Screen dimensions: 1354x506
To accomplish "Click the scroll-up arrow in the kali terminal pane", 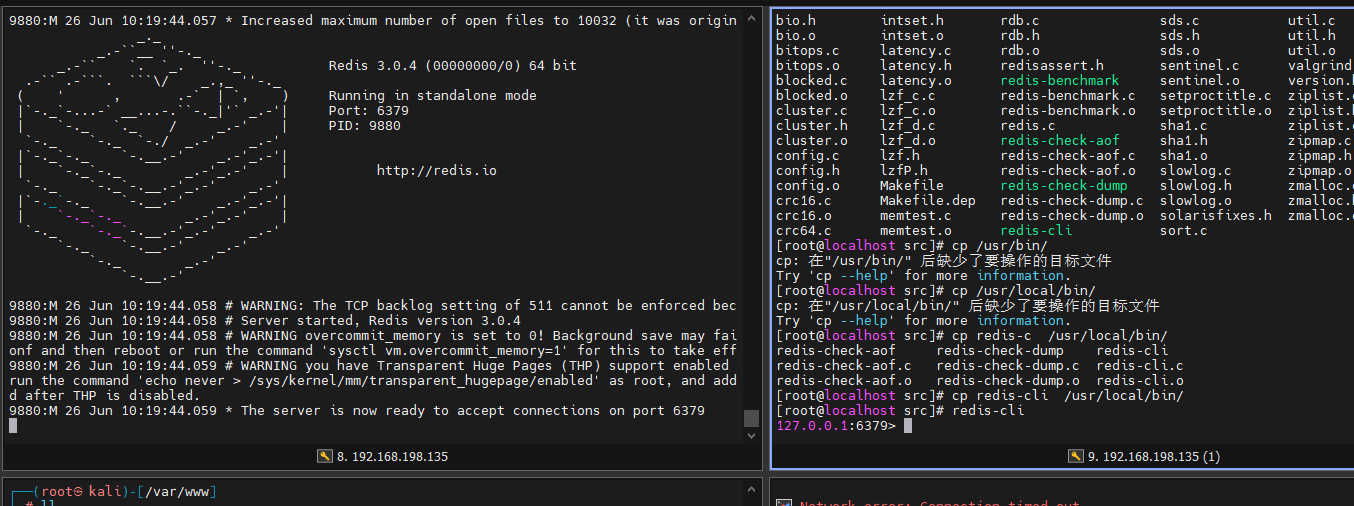I will click(x=752, y=490).
